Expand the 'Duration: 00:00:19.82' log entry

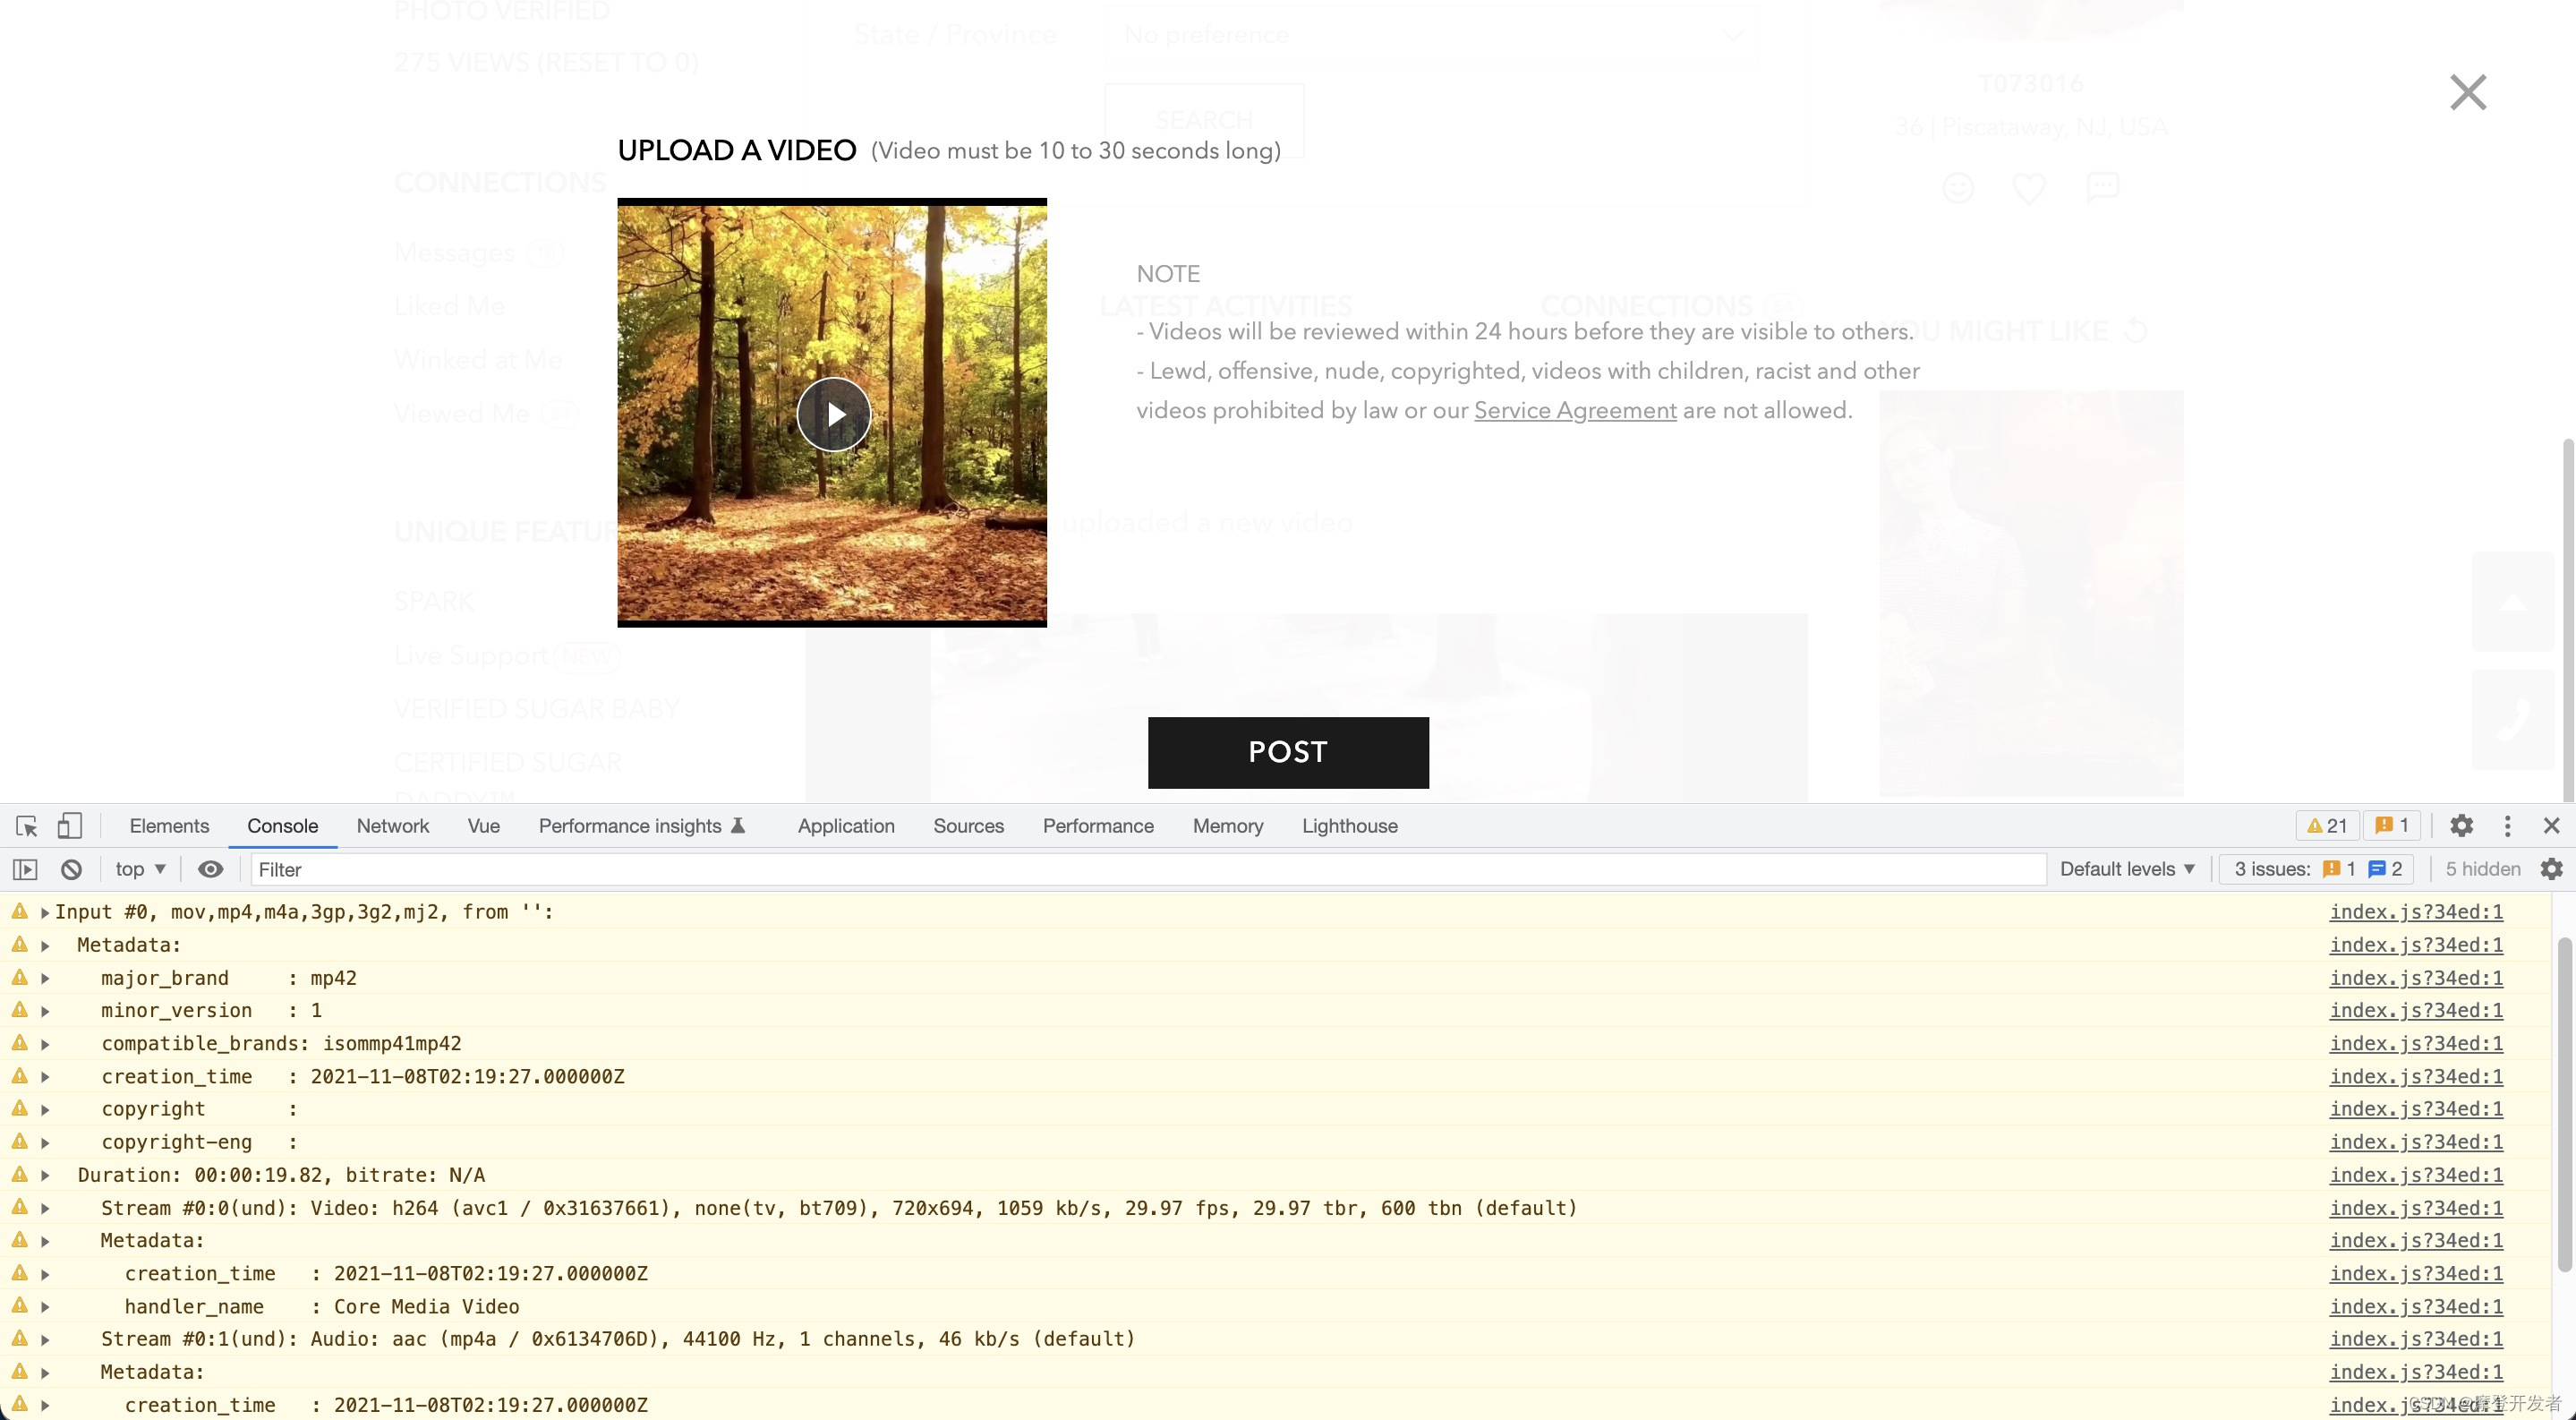tap(44, 1175)
